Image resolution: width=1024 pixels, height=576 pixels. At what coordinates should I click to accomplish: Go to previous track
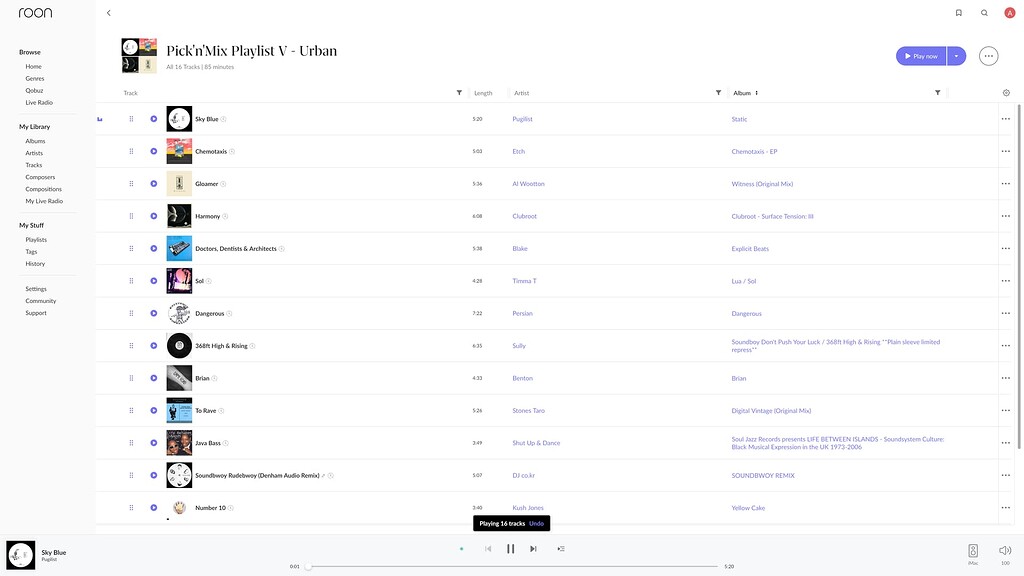pyautogui.click(x=488, y=549)
